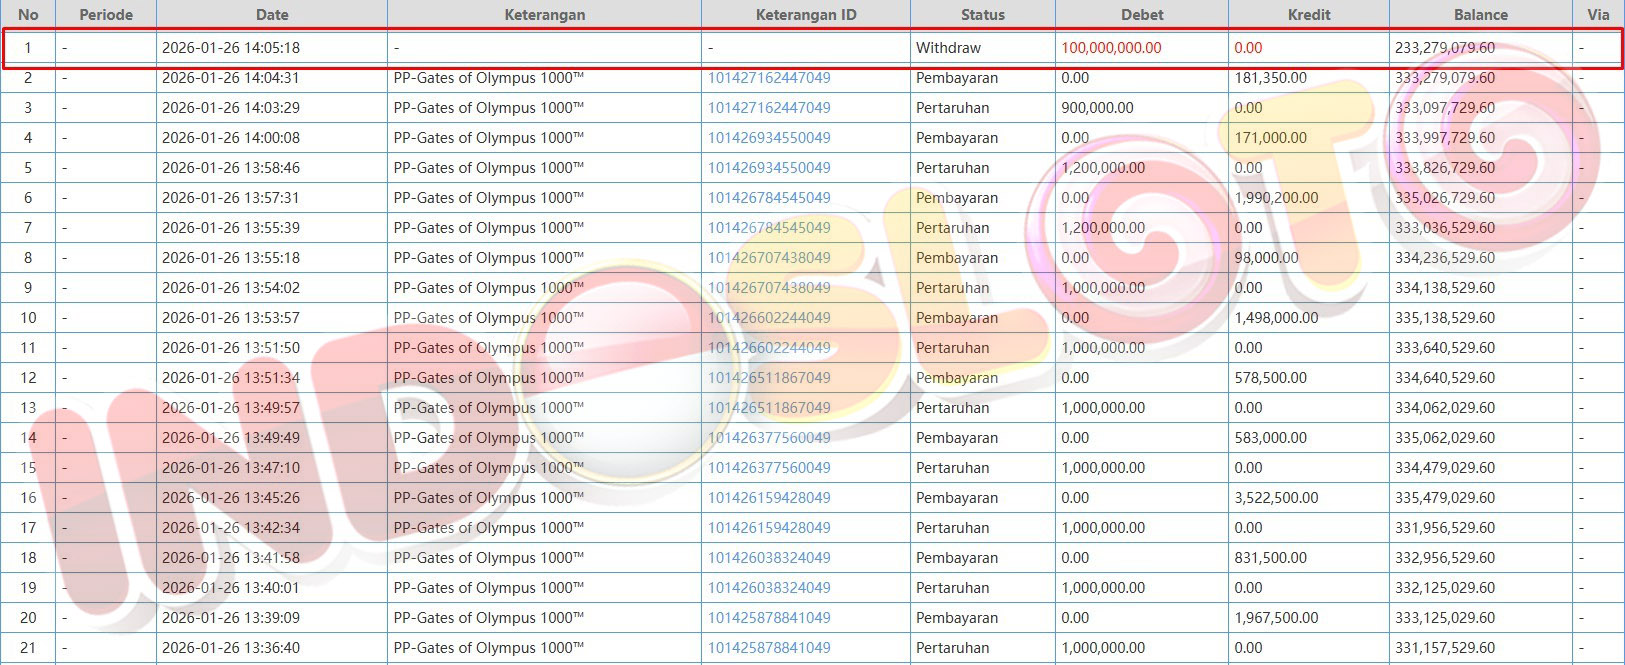Click ID 101426038324049 link in row 19
The width and height of the screenshot is (1625, 665).
pos(769,588)
